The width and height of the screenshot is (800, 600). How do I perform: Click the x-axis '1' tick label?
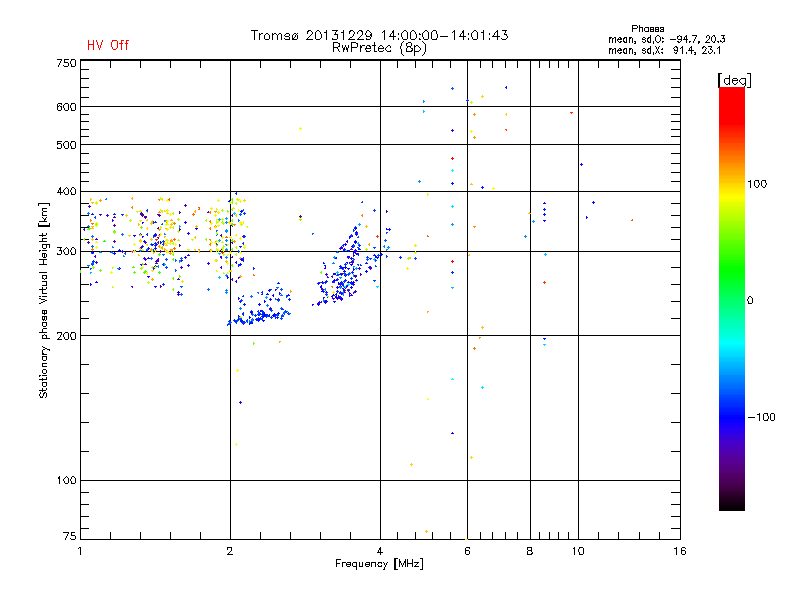pos(80,551)
